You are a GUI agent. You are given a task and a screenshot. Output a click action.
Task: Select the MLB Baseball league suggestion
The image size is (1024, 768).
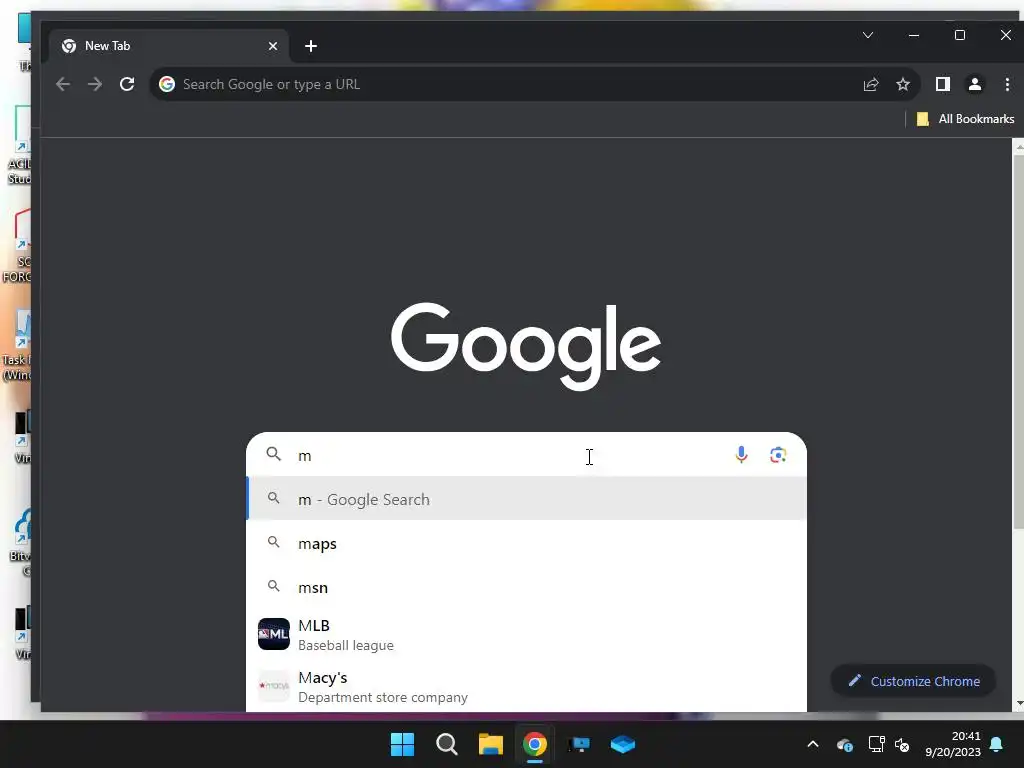tap(526, 634)
